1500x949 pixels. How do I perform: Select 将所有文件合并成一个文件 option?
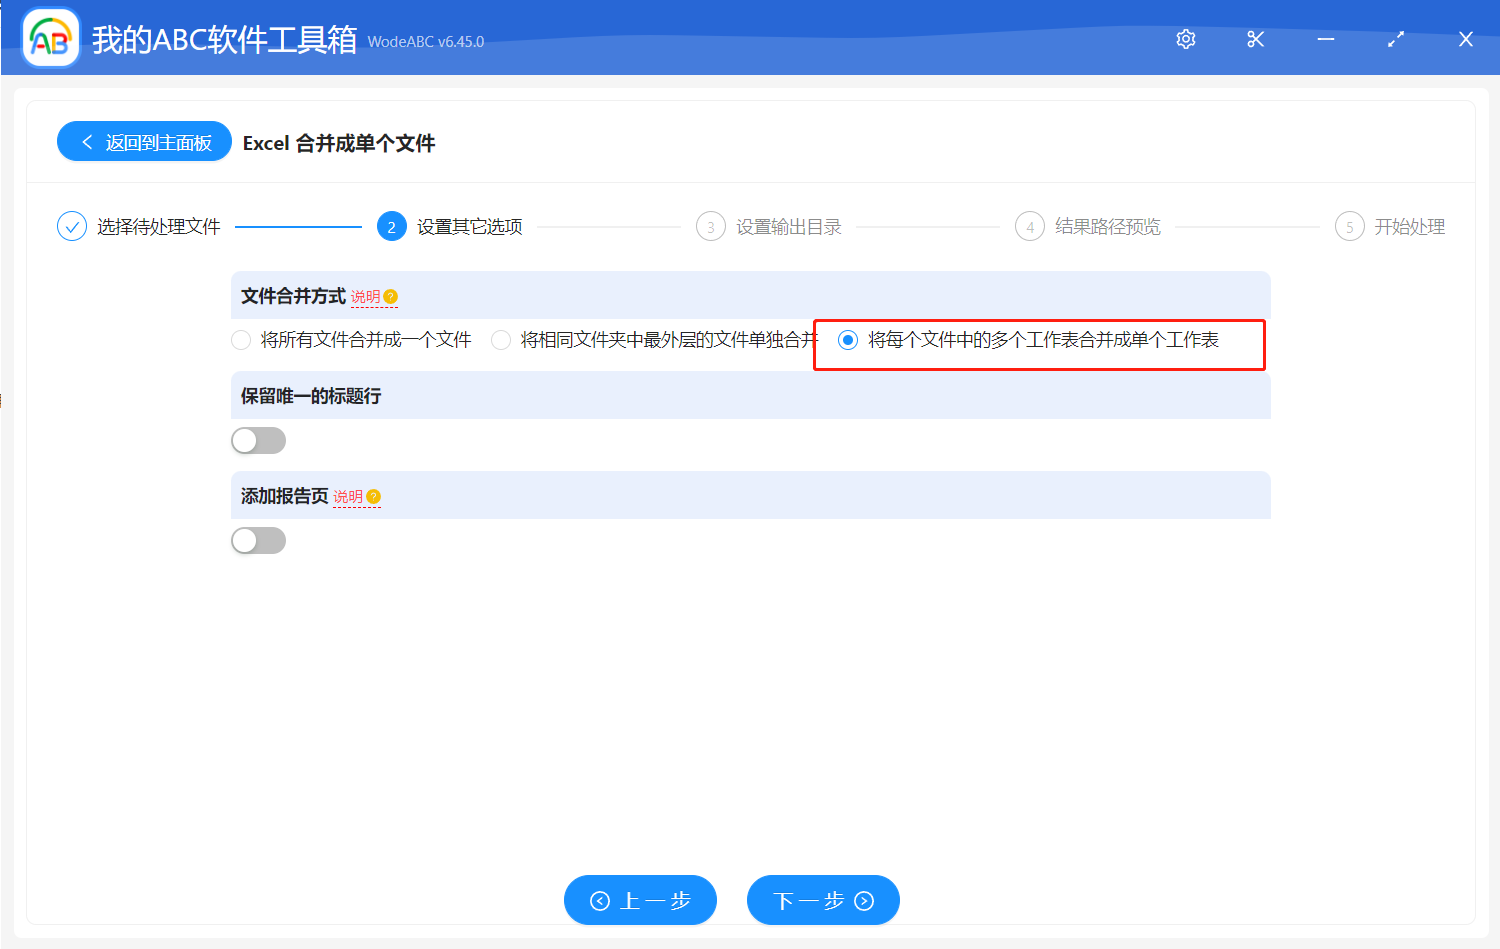pyautogui.click(x=241, y=340)
